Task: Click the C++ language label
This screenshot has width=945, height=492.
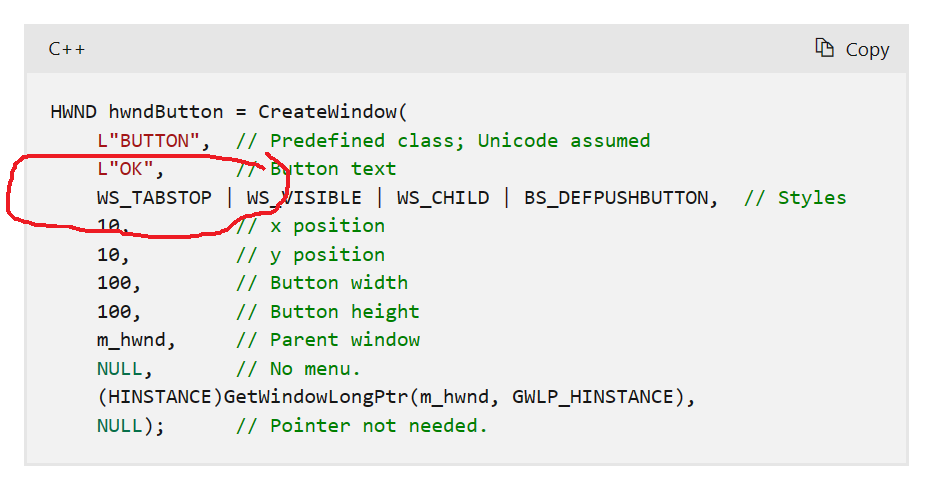Action: tap(67, 49)
